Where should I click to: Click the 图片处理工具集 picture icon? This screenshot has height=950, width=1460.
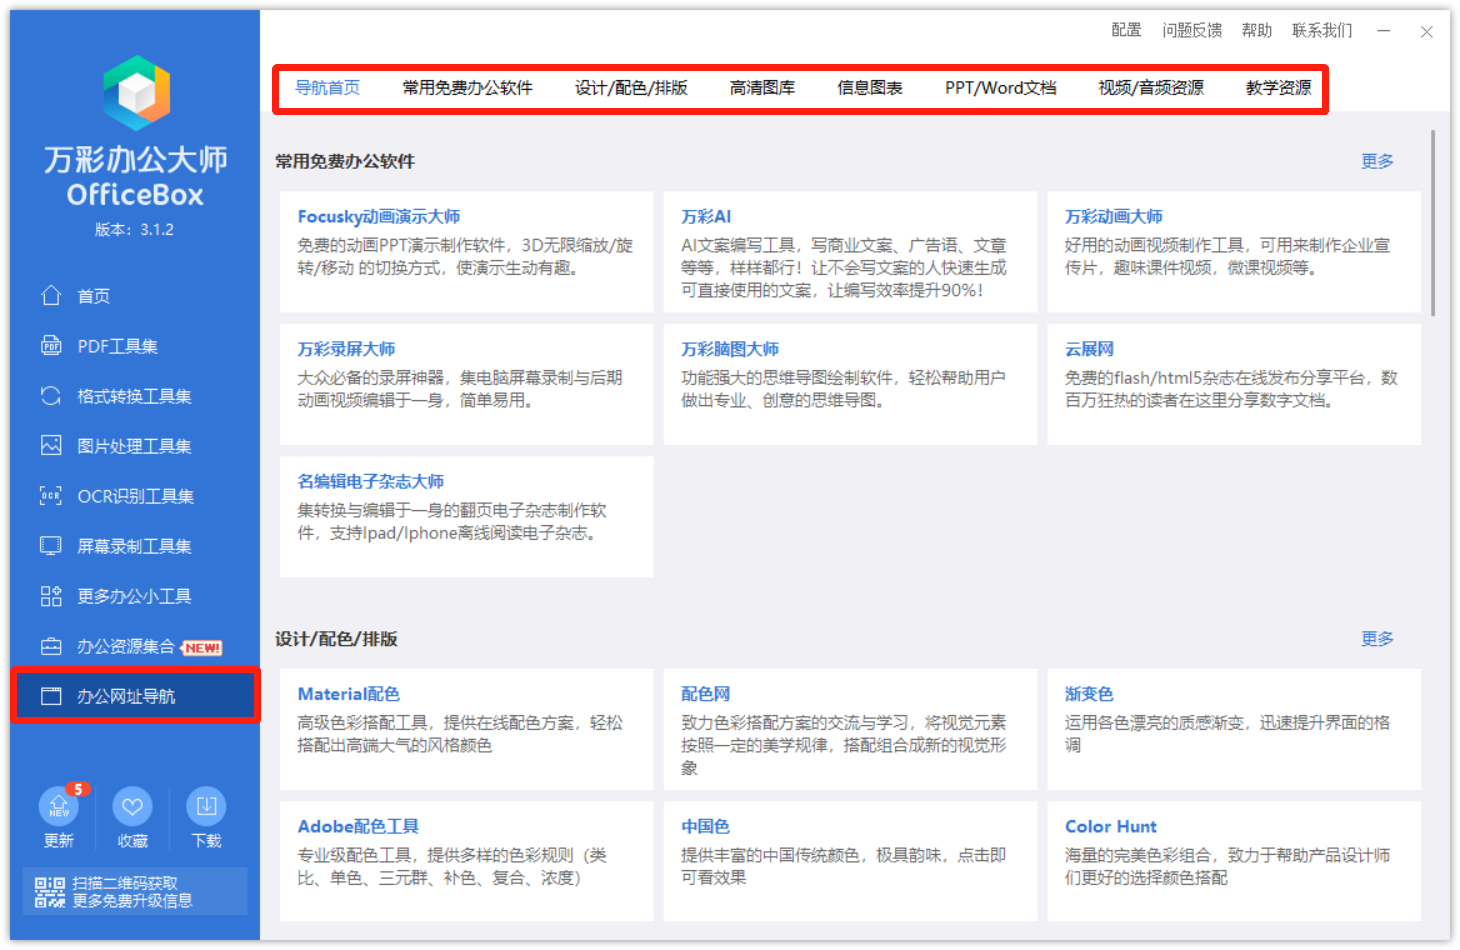[x=51, y=445]
